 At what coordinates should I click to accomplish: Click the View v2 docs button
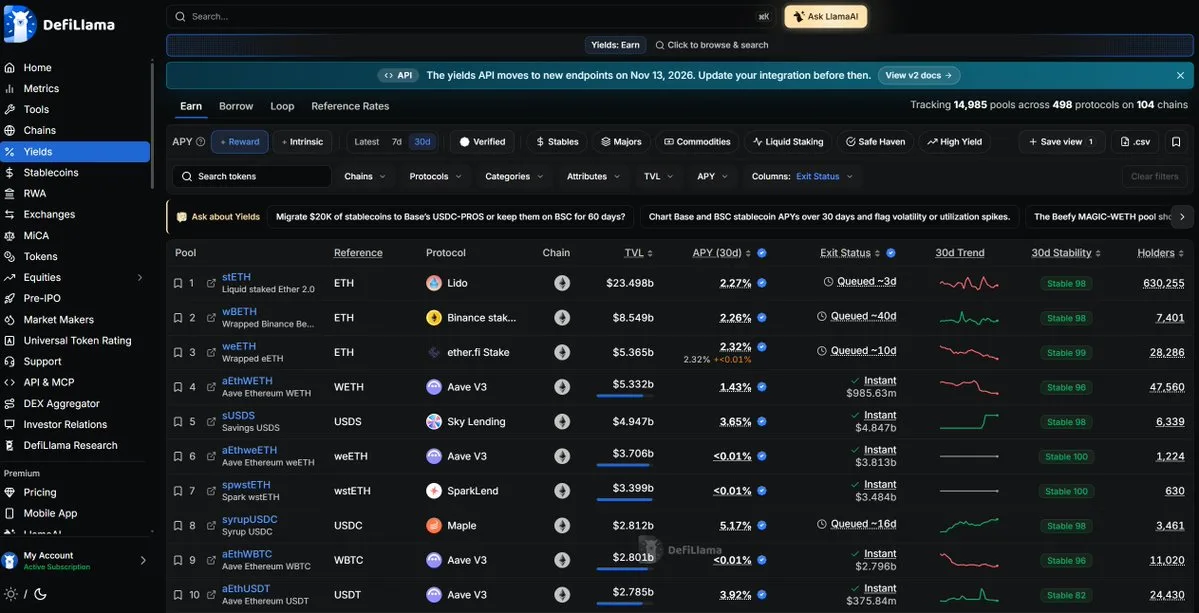point(919,76)
